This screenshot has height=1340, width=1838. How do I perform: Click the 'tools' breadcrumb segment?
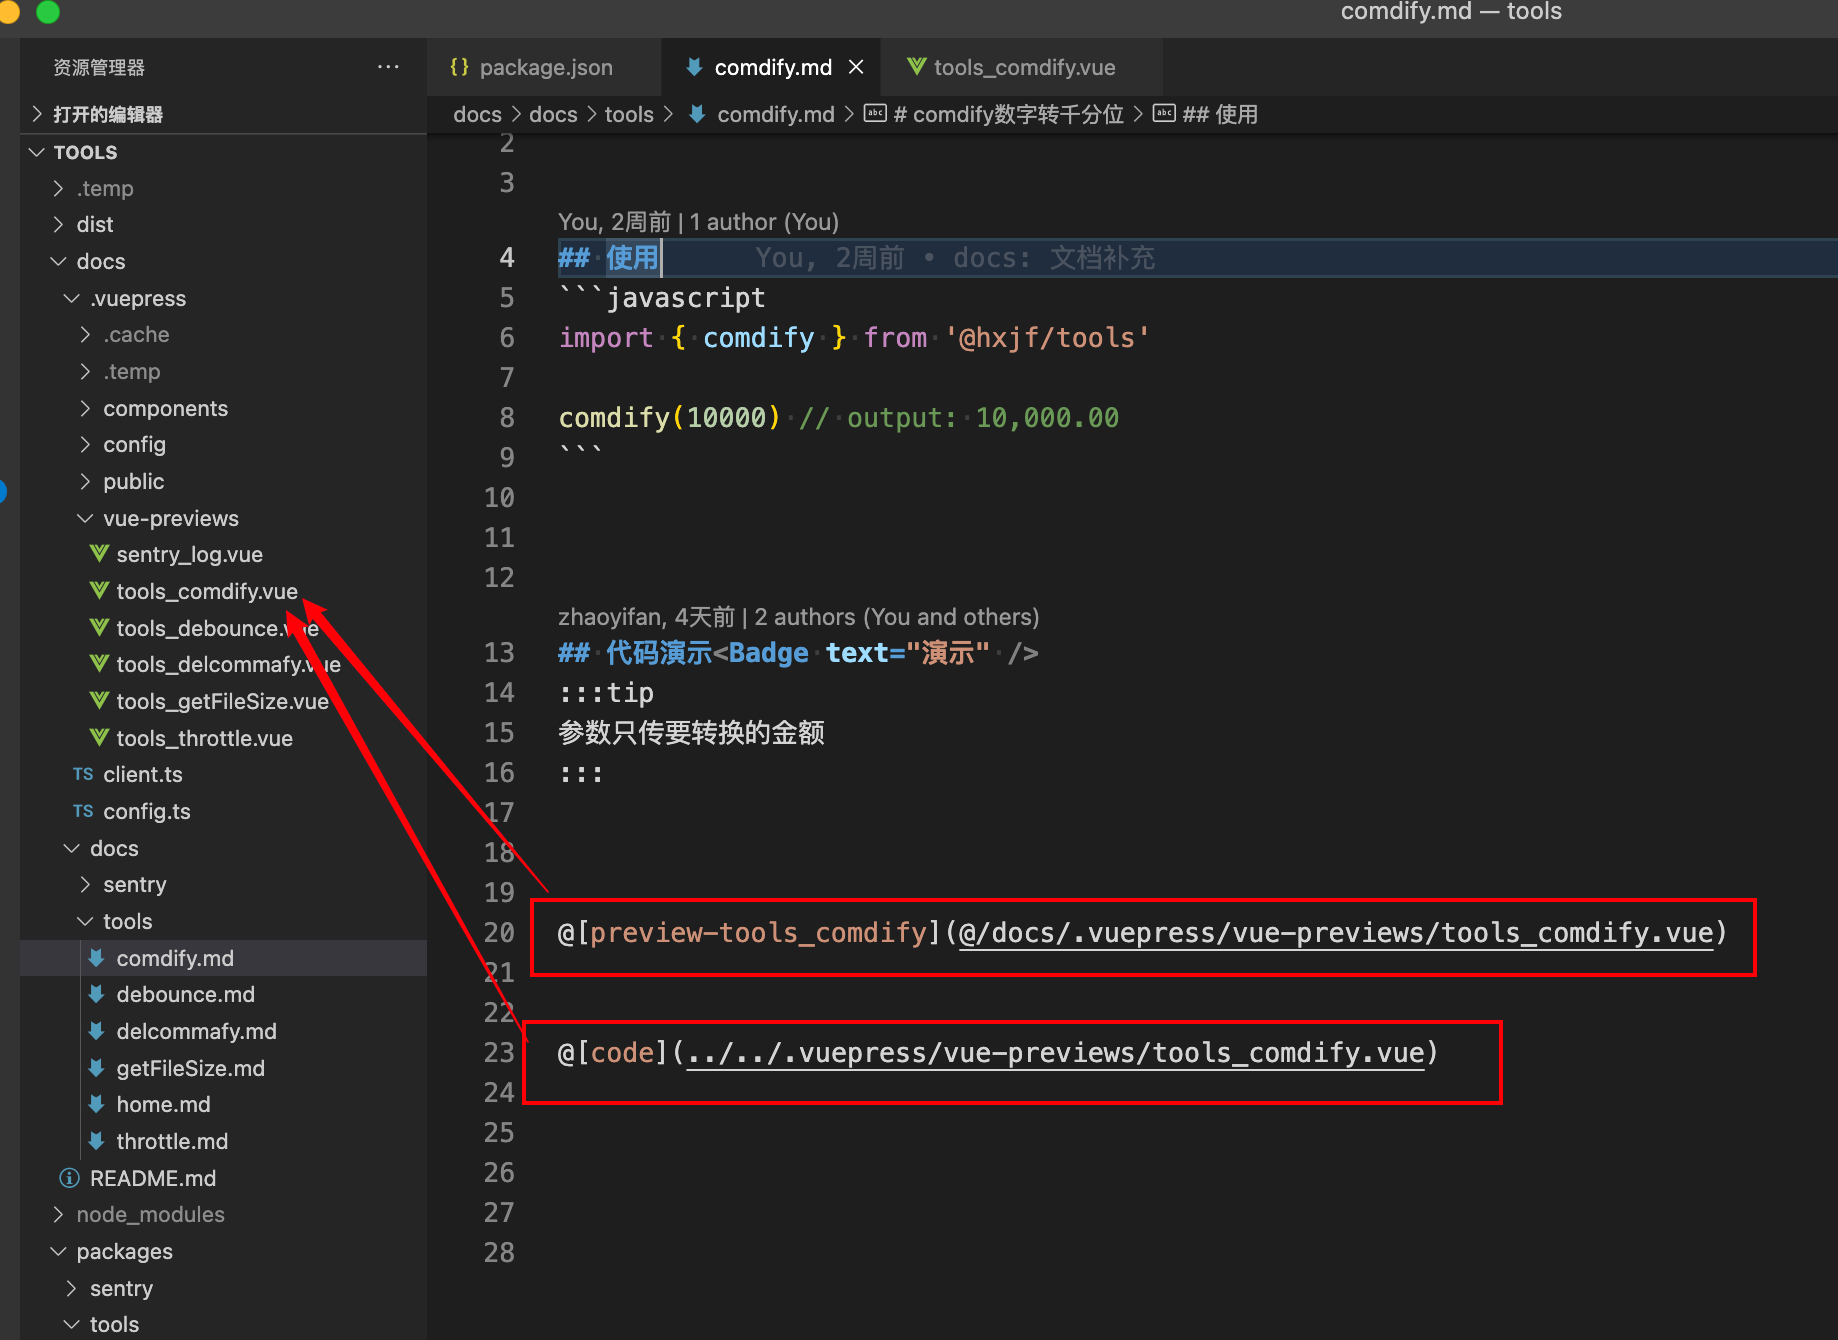coord(628,114)
